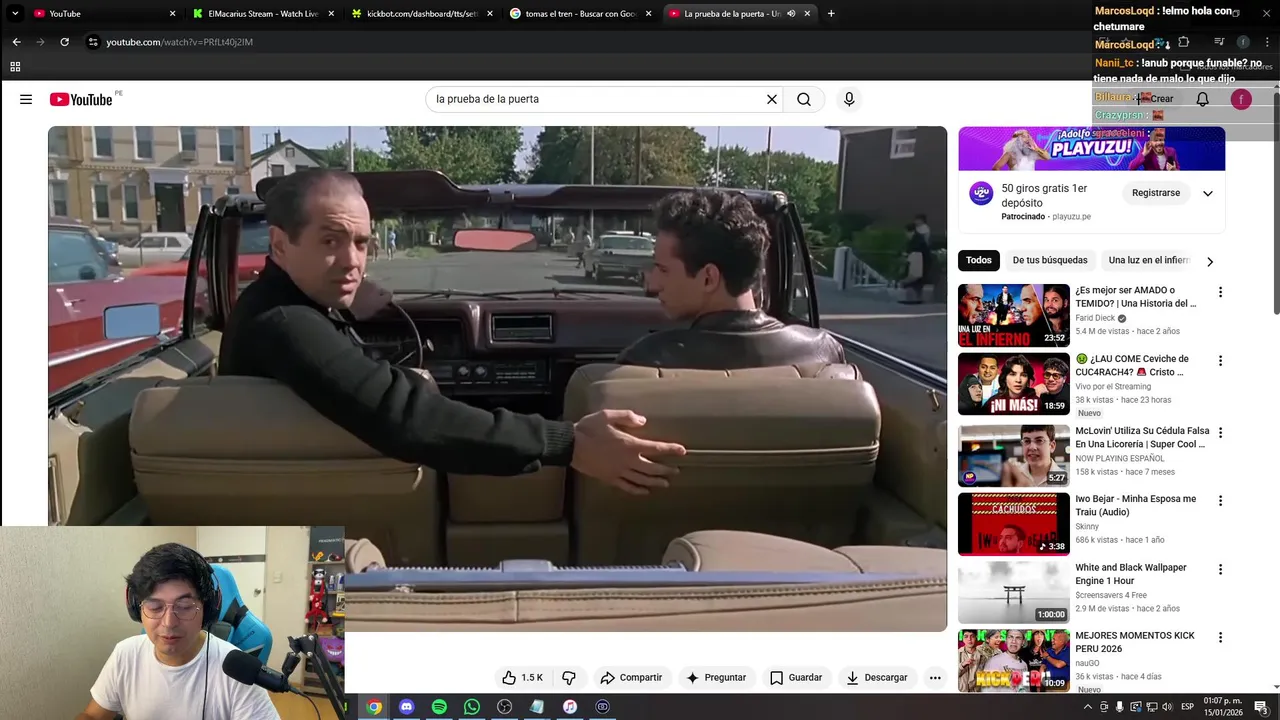Image resolution: width=1280 pixels, height=720 pixels.
Task: Select 'De tus búsquedas' filter chip
Action: point(1050,260)
